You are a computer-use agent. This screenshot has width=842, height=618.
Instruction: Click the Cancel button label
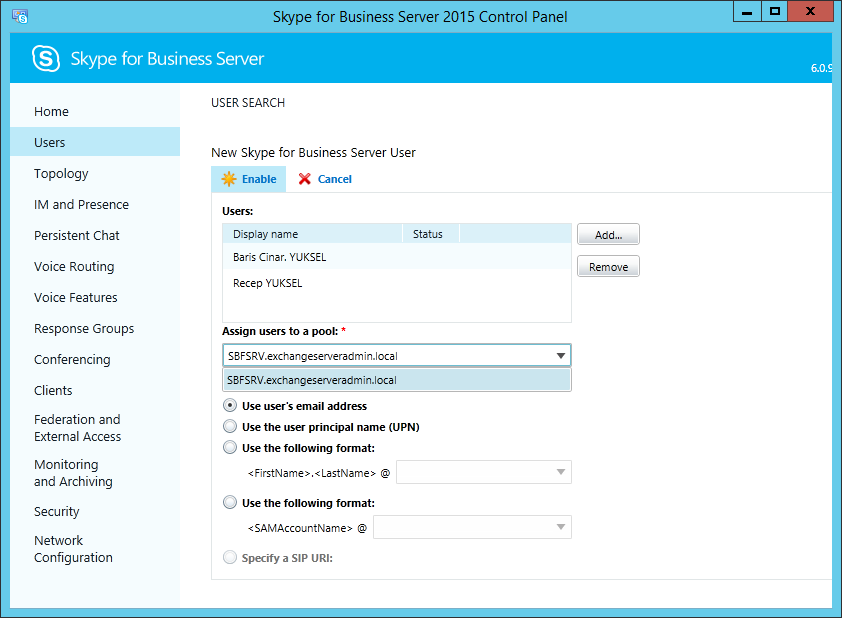pos(335,179)
